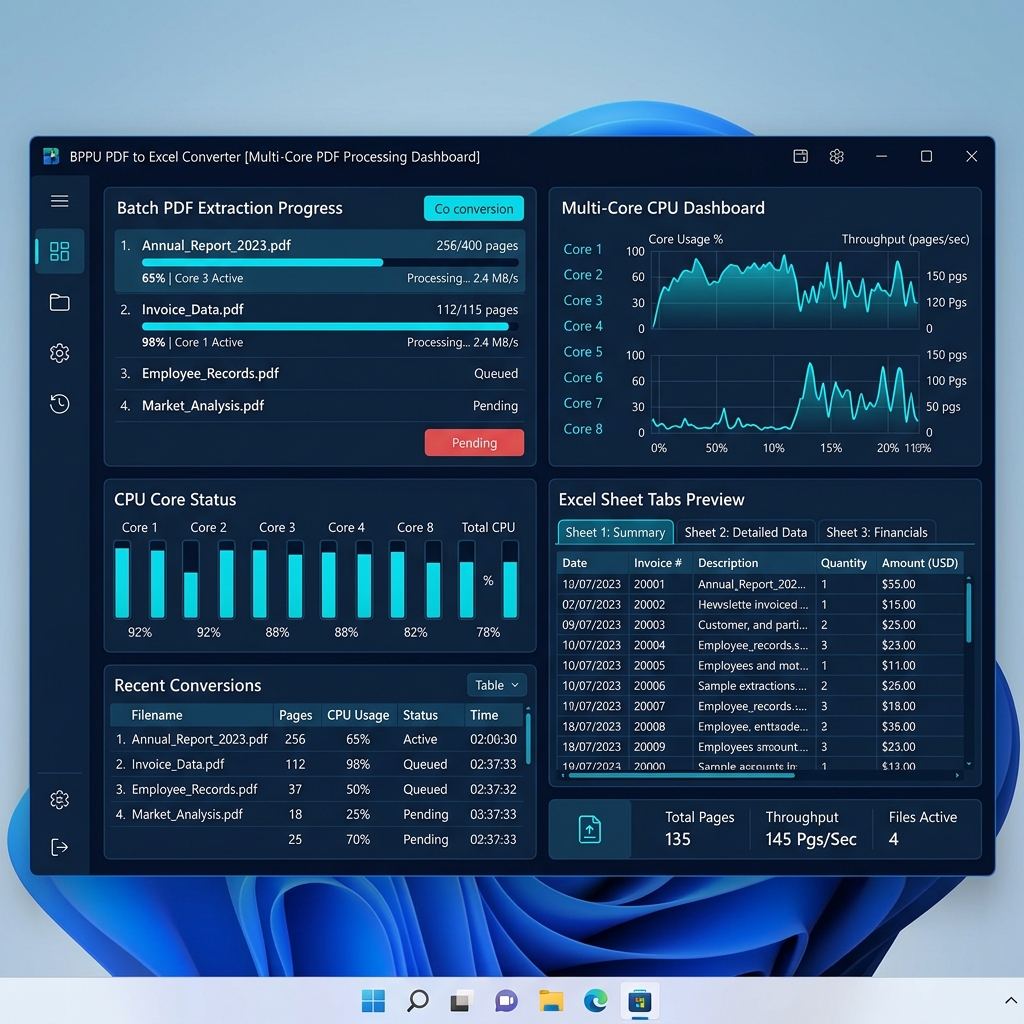Click the 03:37:33 time cell
This screenshot has height=1024, width=1024.
pos(493,814)
